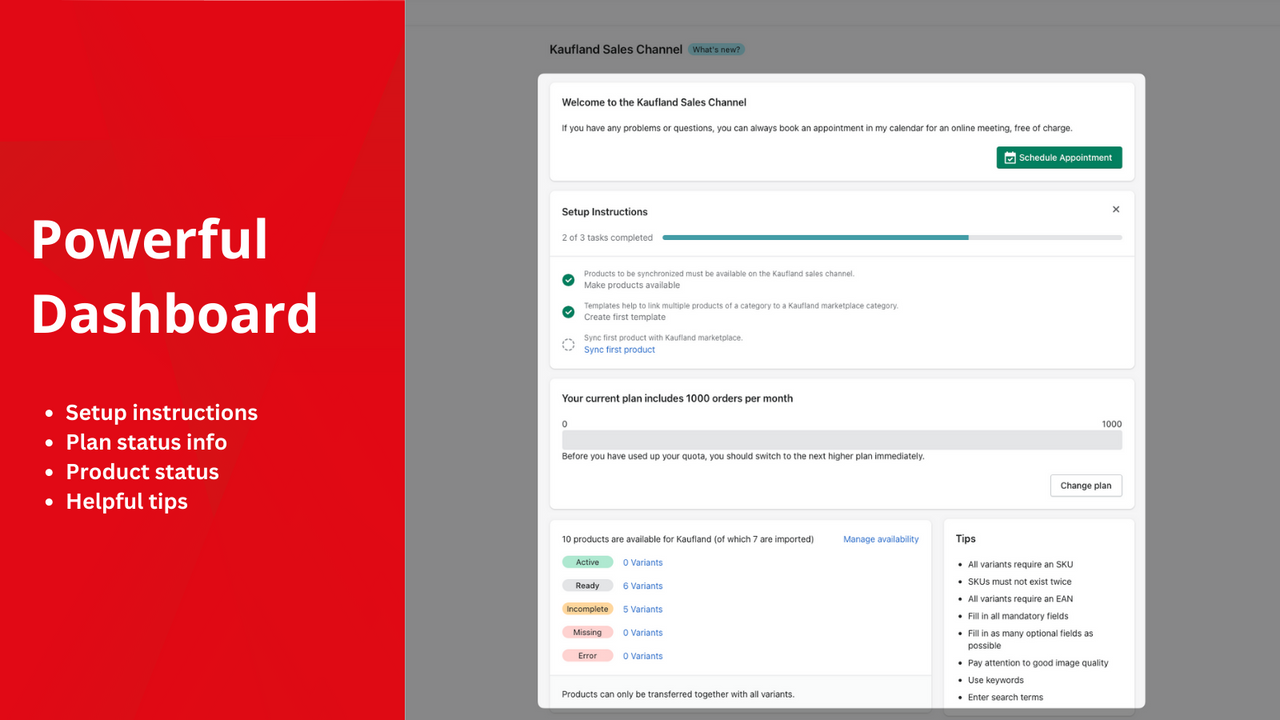
Task: Click Products can only be transferred note
Action: (x=678, y=694)
